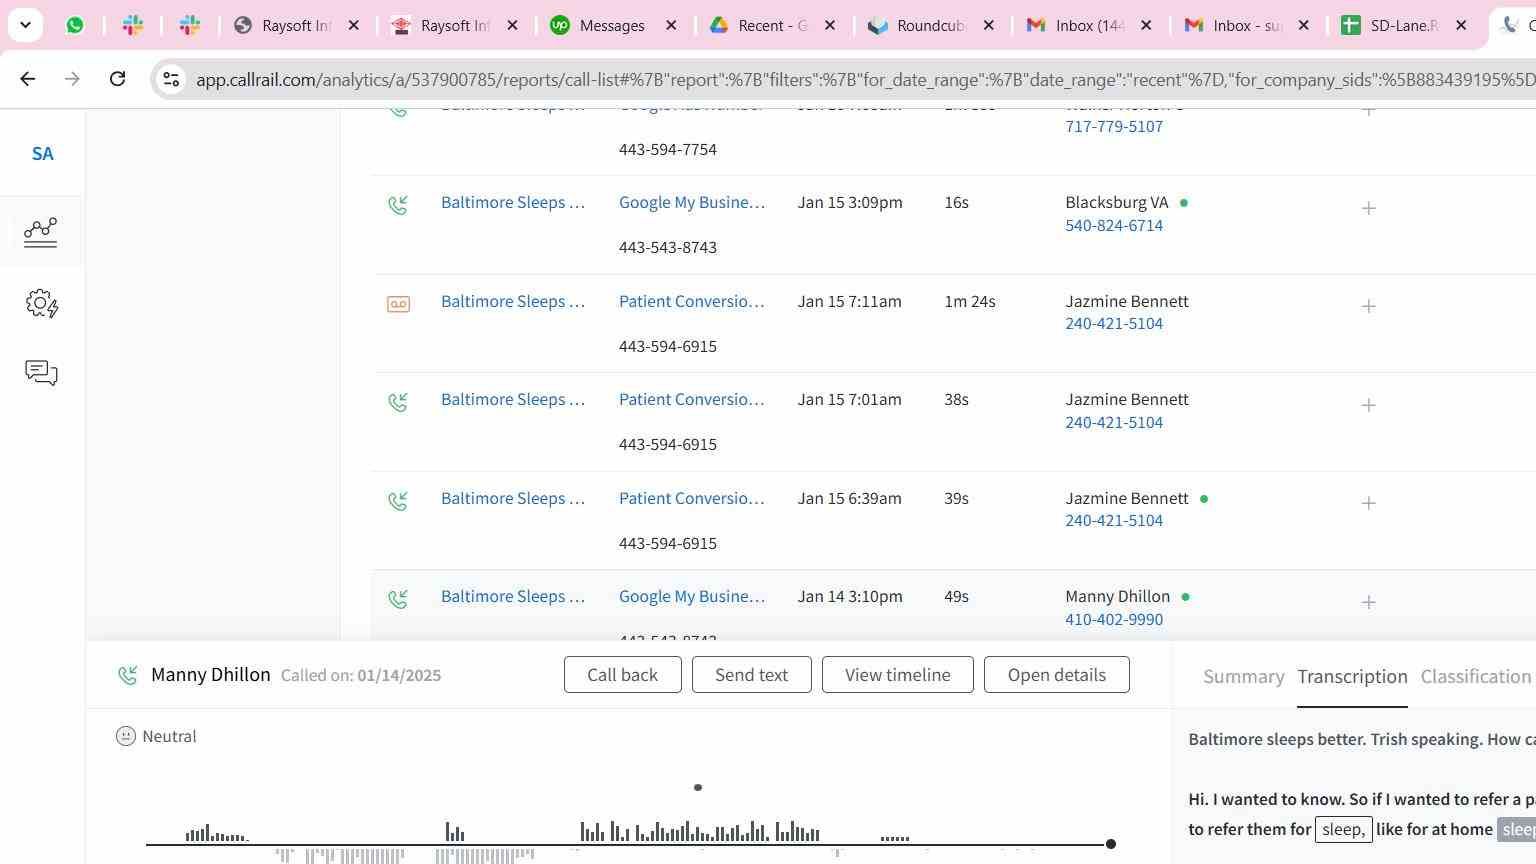Select caller name Blacksburg VA
The image size is (1536, 864).
click(x=1117, y=202)
